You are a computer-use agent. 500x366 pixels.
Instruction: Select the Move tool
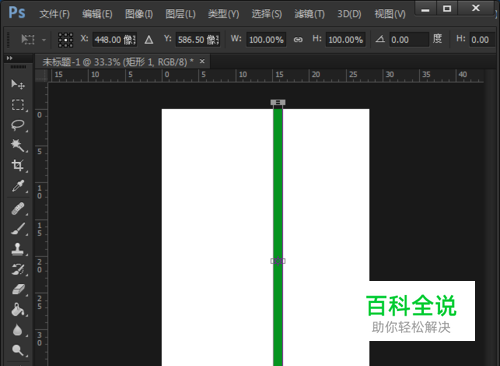pos(18,84)
